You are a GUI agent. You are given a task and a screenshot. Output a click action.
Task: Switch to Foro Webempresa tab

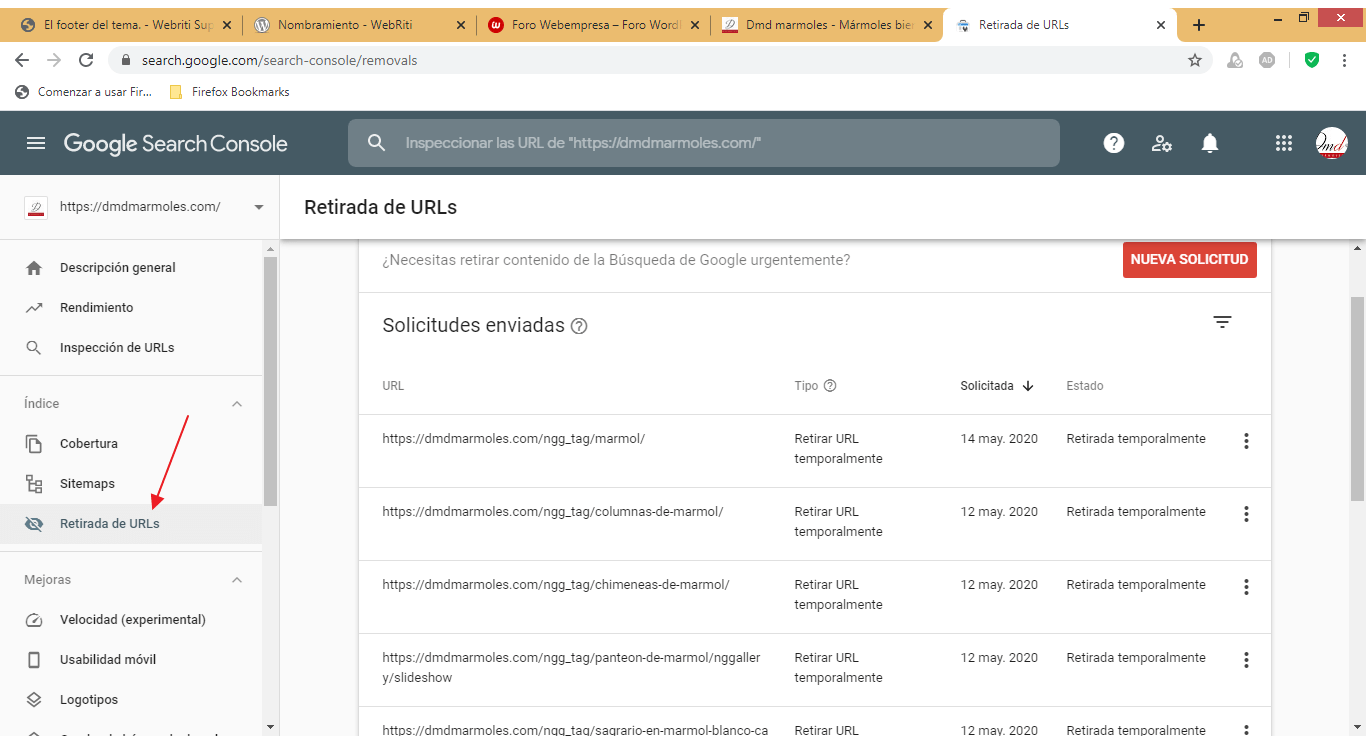[592, 25]
